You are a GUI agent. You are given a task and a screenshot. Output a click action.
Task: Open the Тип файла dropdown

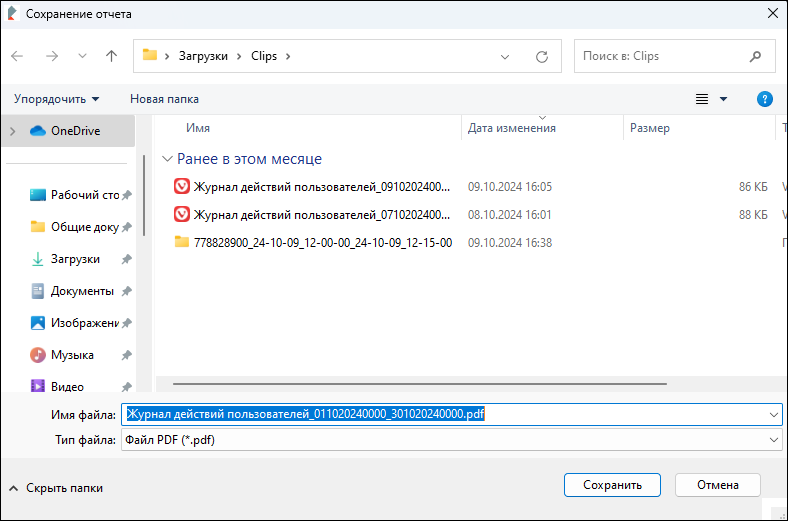[451, 440]
